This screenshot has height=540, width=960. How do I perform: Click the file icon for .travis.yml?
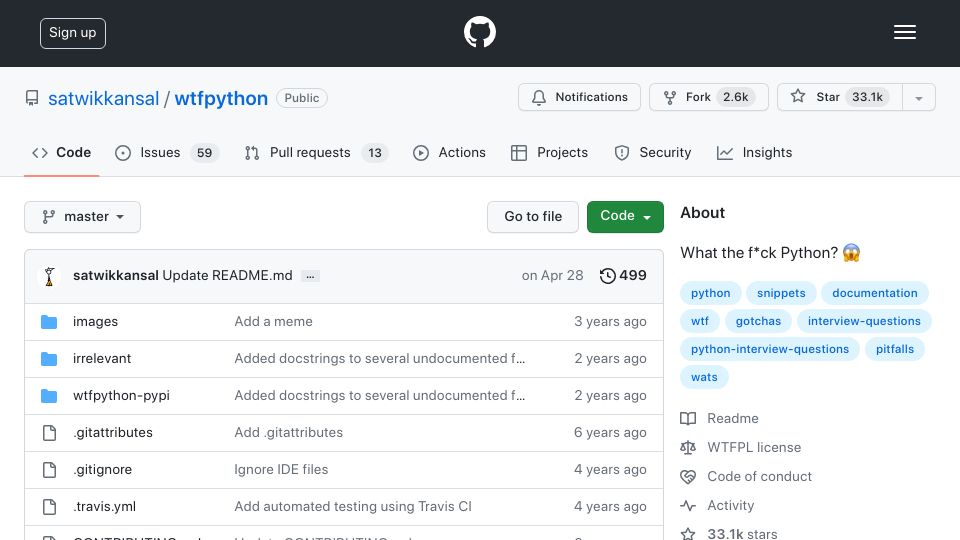coord(50,507)
